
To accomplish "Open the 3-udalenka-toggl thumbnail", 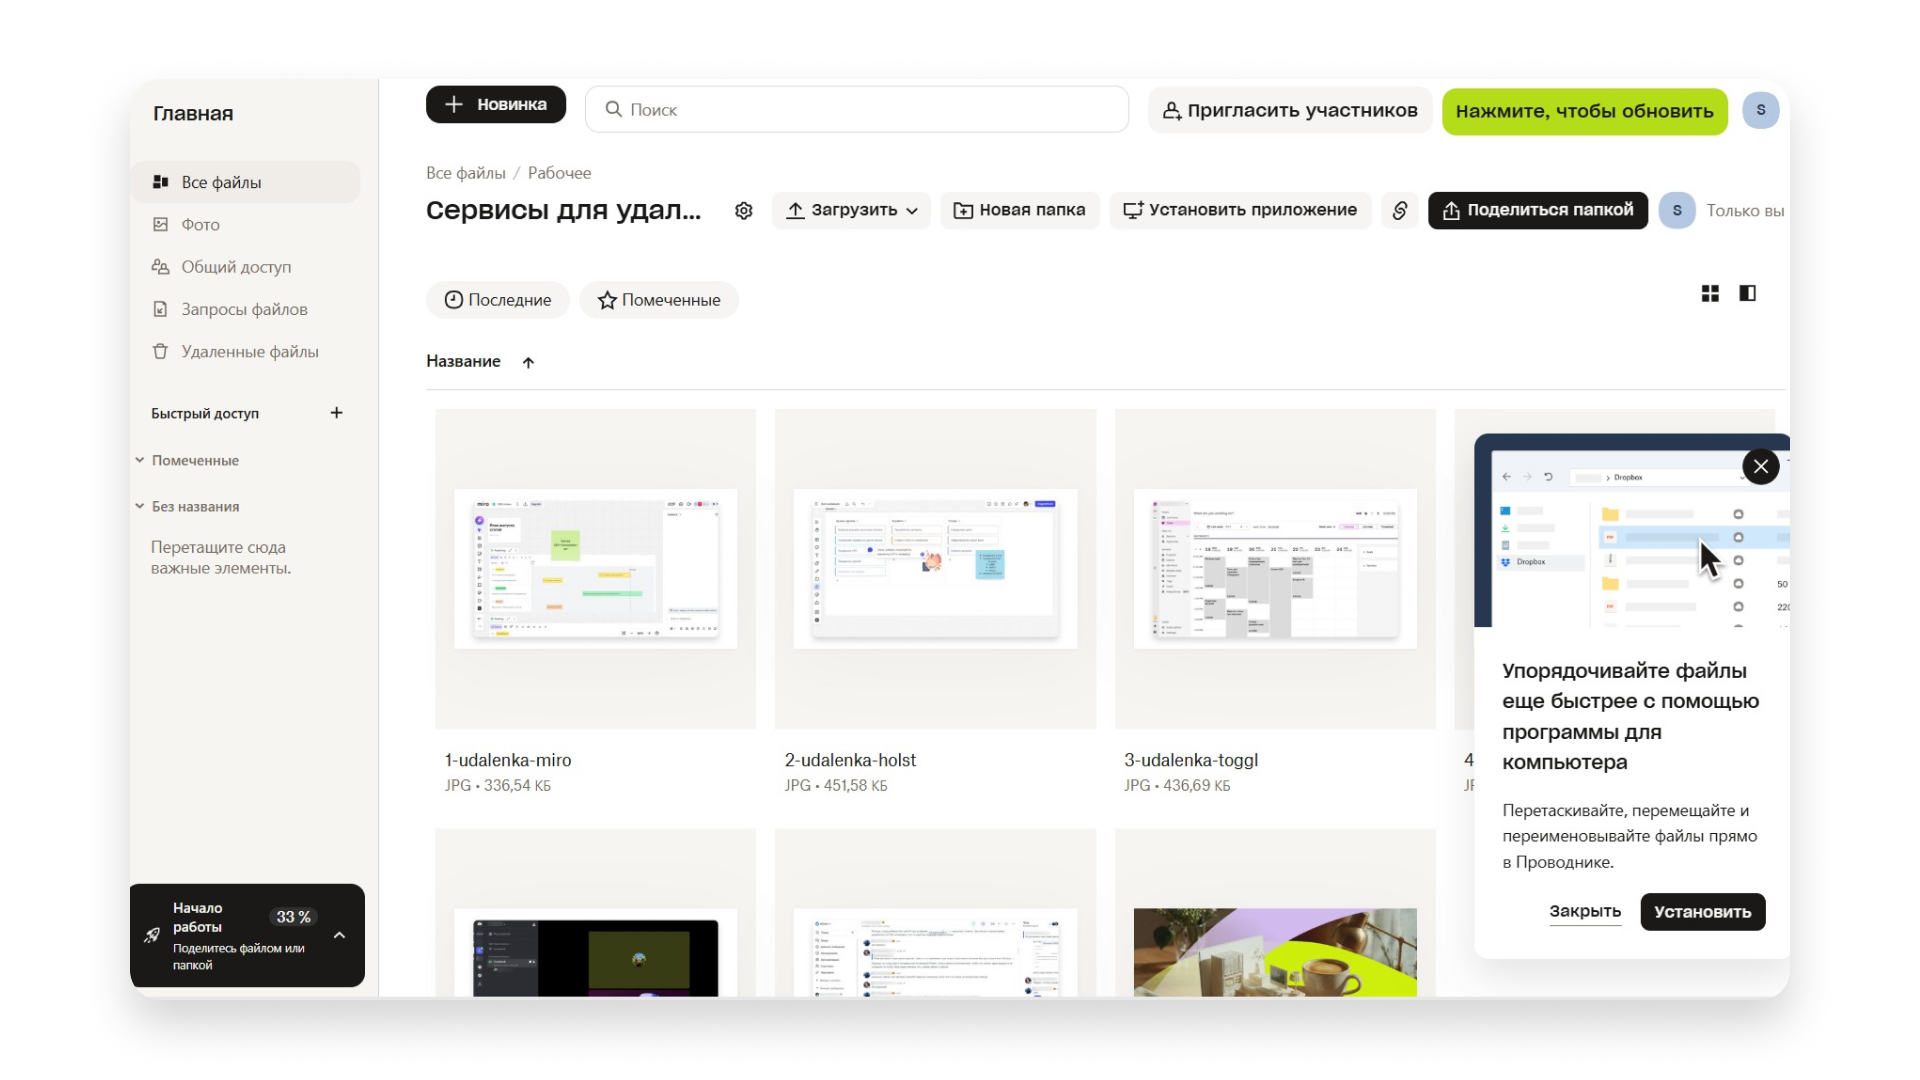I will click(1275, 568).
